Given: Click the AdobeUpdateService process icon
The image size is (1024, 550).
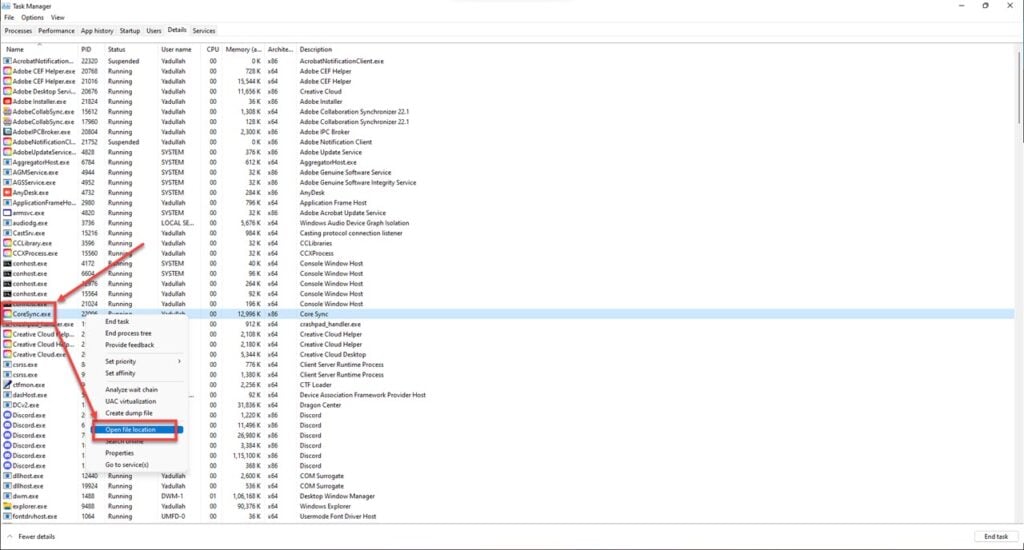Looking at the screenshot, I should point(7,152).
